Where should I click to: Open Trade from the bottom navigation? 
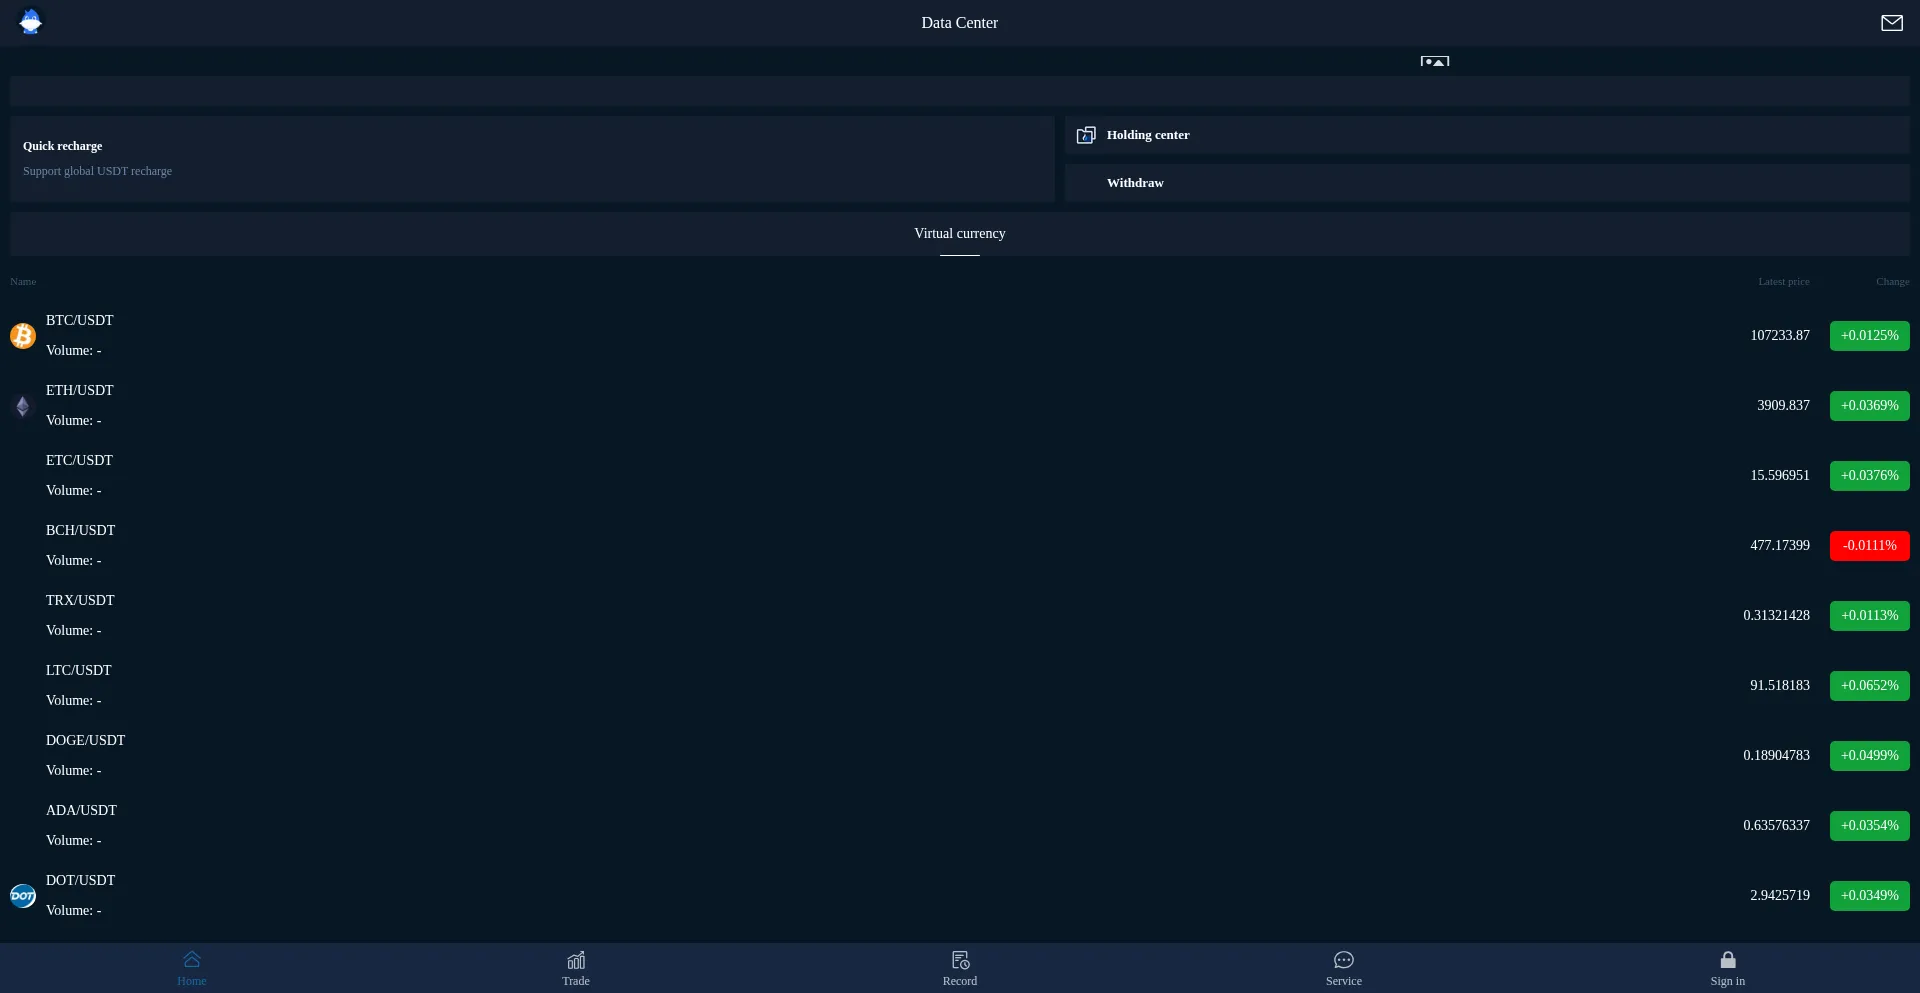pos(576,967)
